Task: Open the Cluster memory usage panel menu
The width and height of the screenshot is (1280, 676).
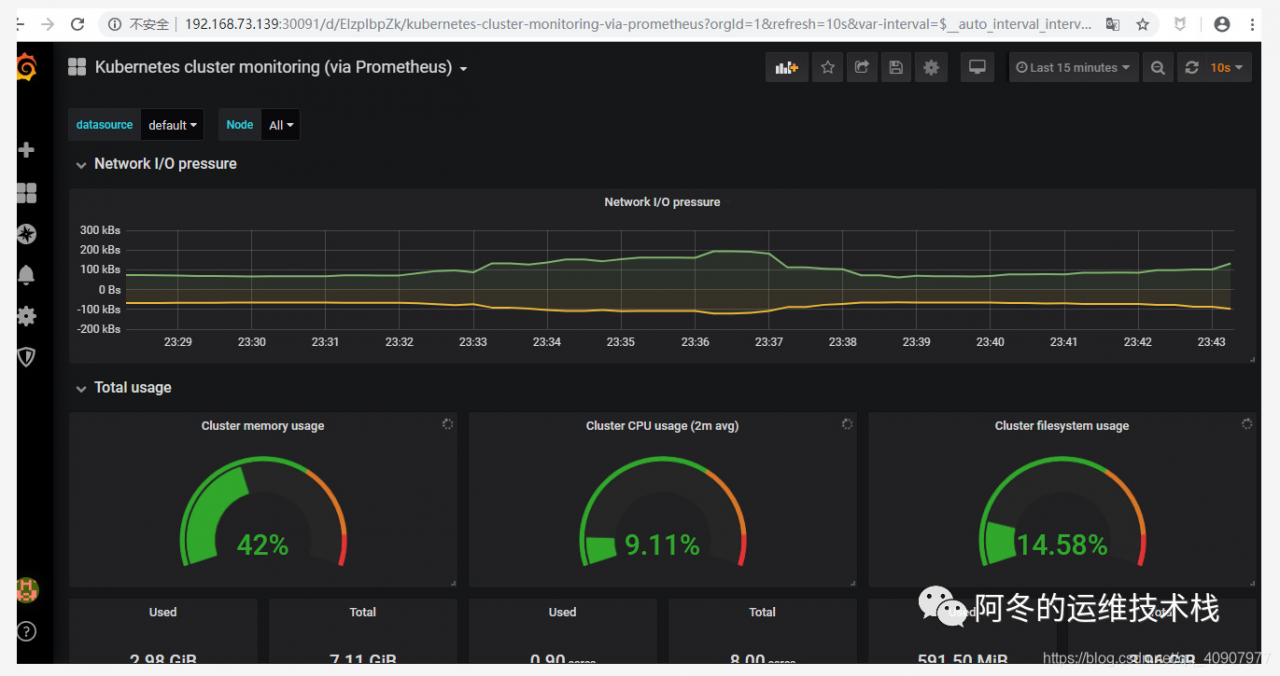Action: [263, 426]
